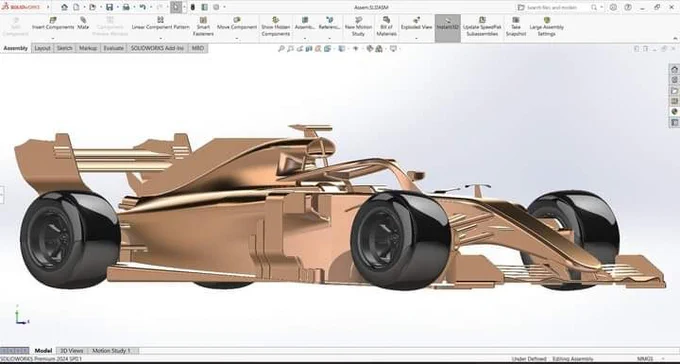Switch to the Layout tab
680x364 pixels.
(42, 48)
